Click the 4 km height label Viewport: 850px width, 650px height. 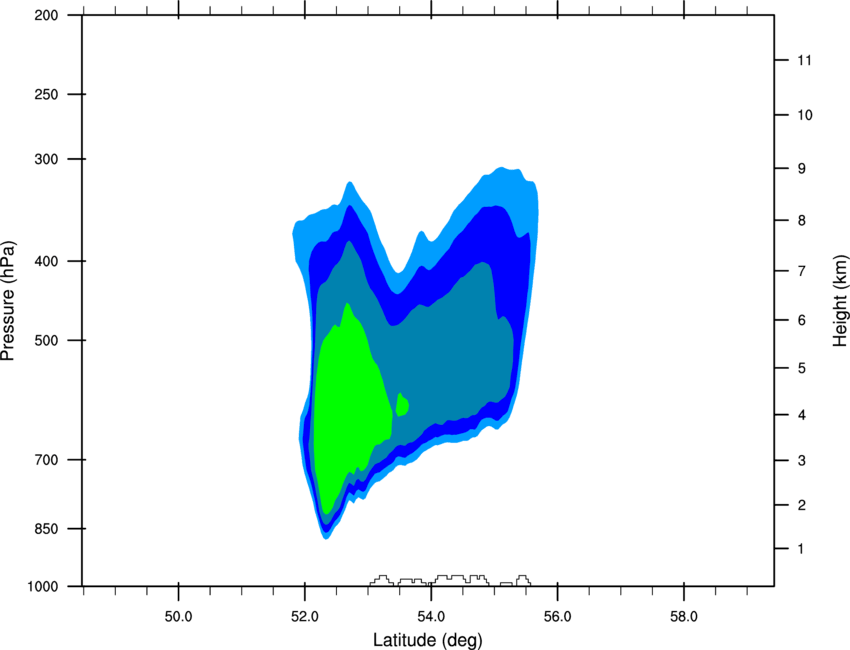802,415
